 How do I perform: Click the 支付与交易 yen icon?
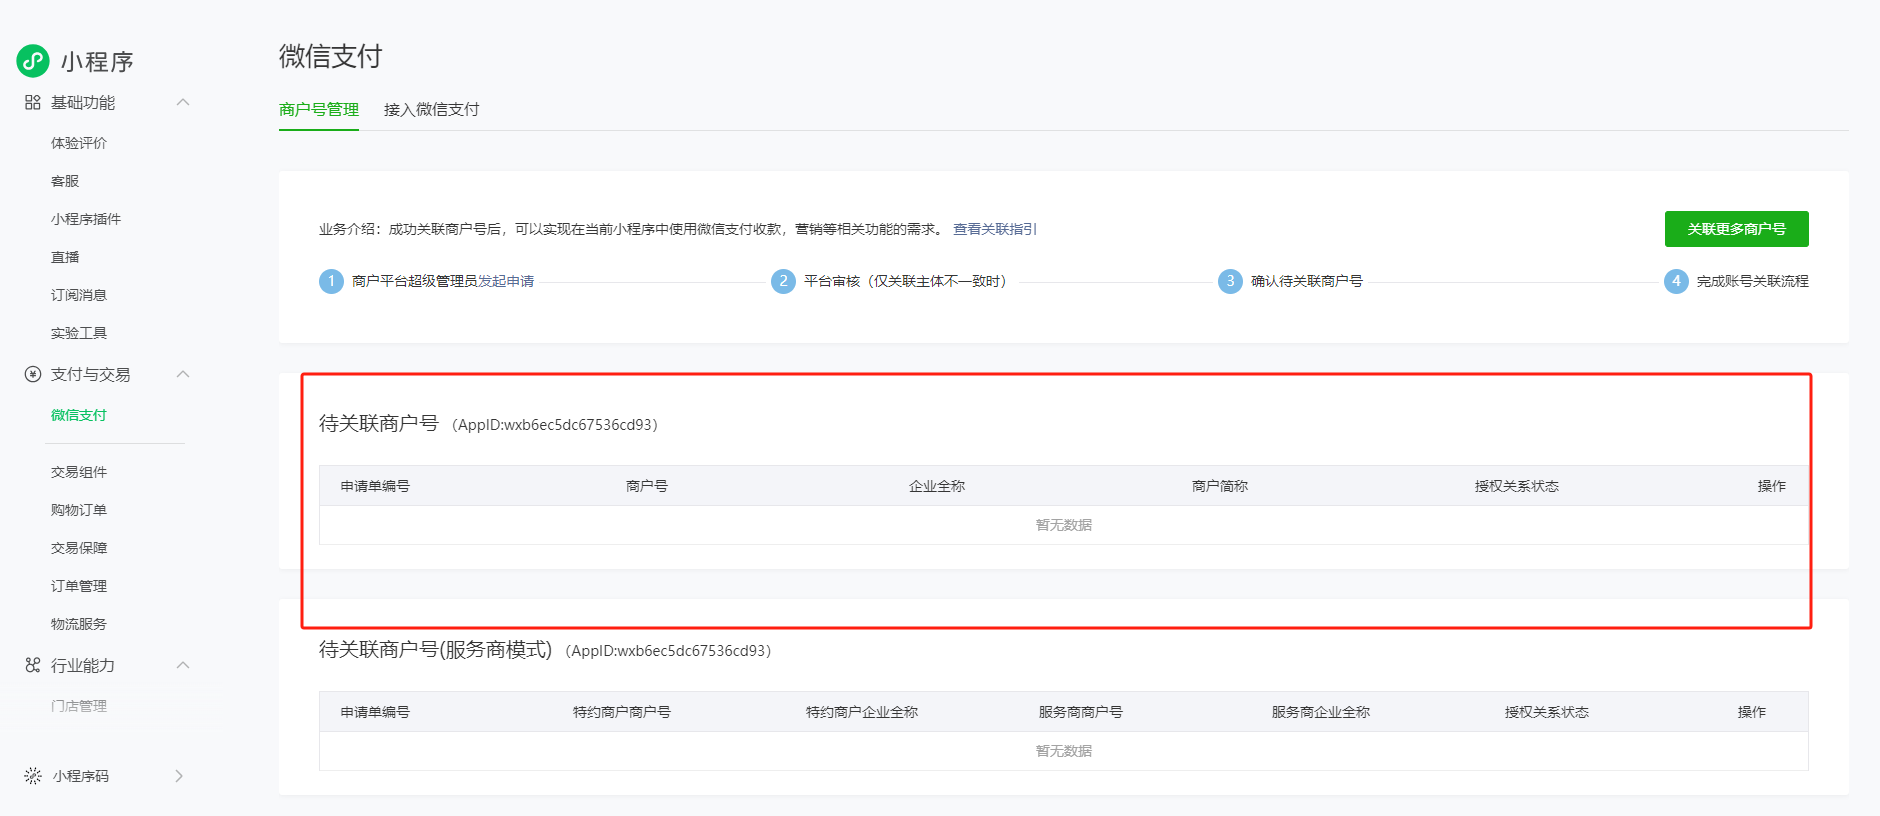pos(33,374)
